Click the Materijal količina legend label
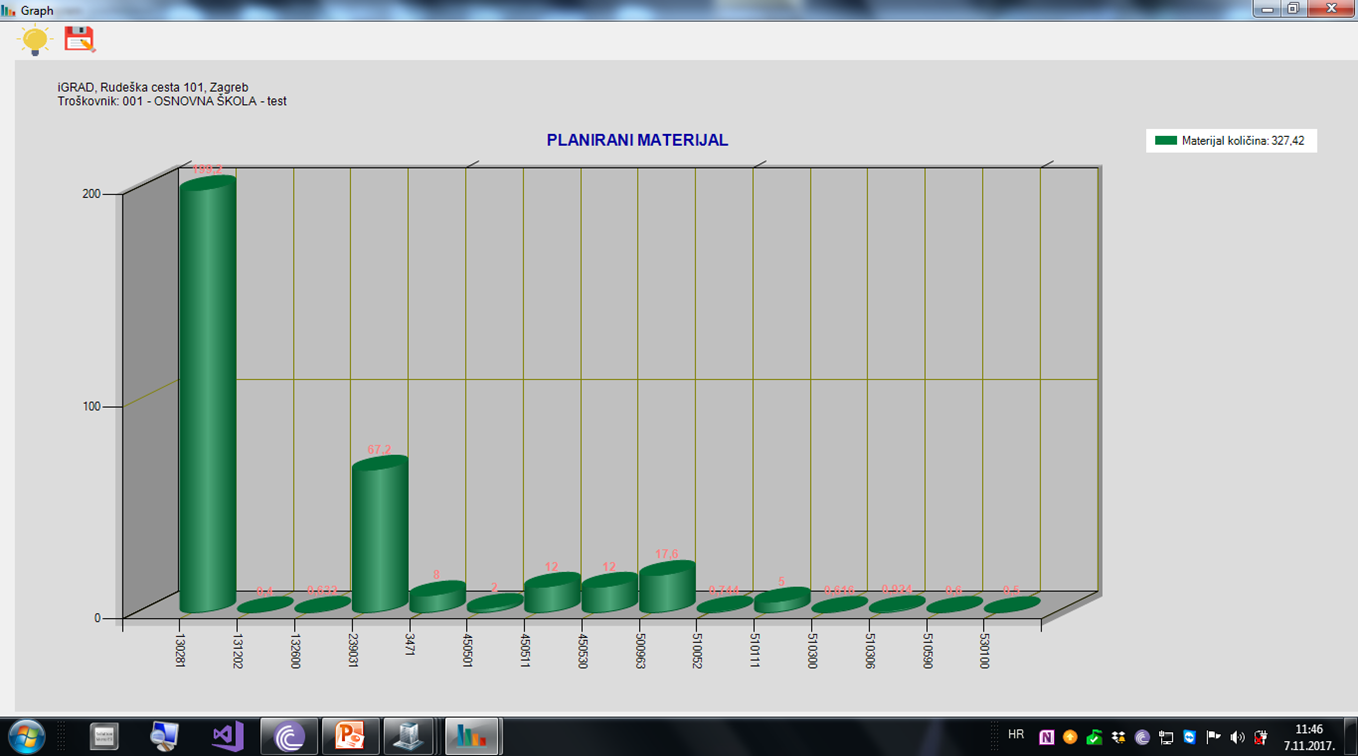This screenshot has height=756, width=1358. click(1242, 141)
